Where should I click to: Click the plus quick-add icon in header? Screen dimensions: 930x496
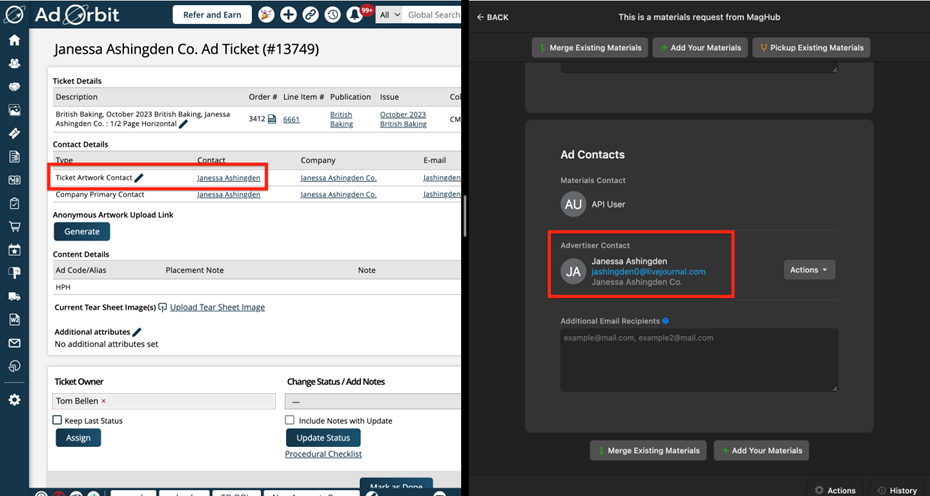[x=288, y=14]
